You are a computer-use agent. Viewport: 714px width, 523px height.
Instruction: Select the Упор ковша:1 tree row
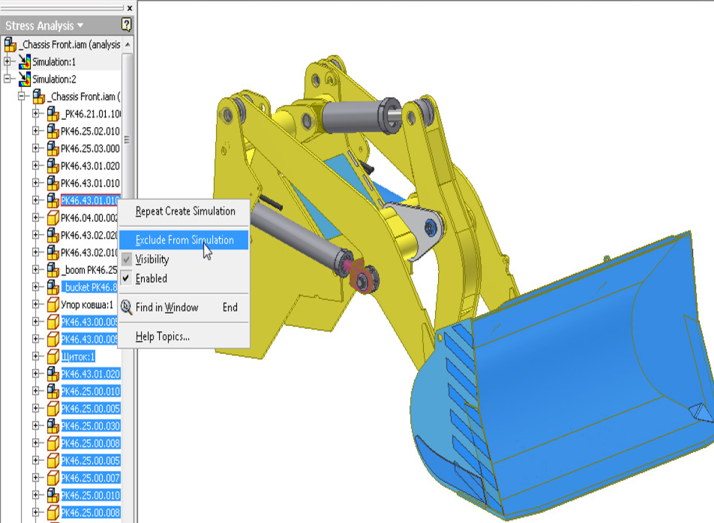(x=87, y=305)
